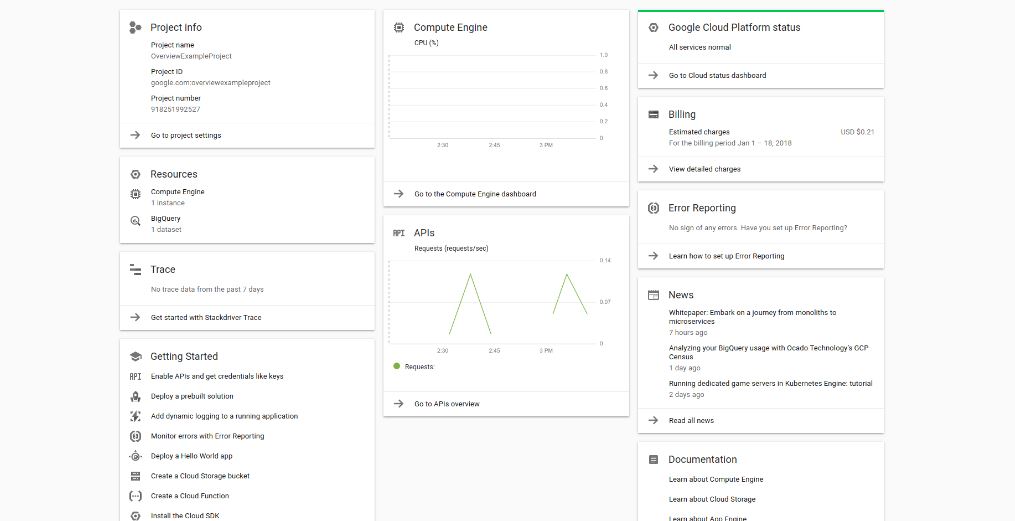The width and height of the screenshot is (1015, 521).
Task: Click the Project number value 918251992527
Action: click(x=175, y=109)
